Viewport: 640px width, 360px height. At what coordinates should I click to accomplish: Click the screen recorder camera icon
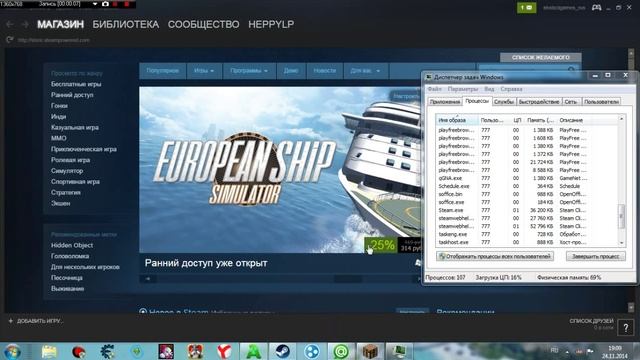pyautogui.click(x=105, y=4)
